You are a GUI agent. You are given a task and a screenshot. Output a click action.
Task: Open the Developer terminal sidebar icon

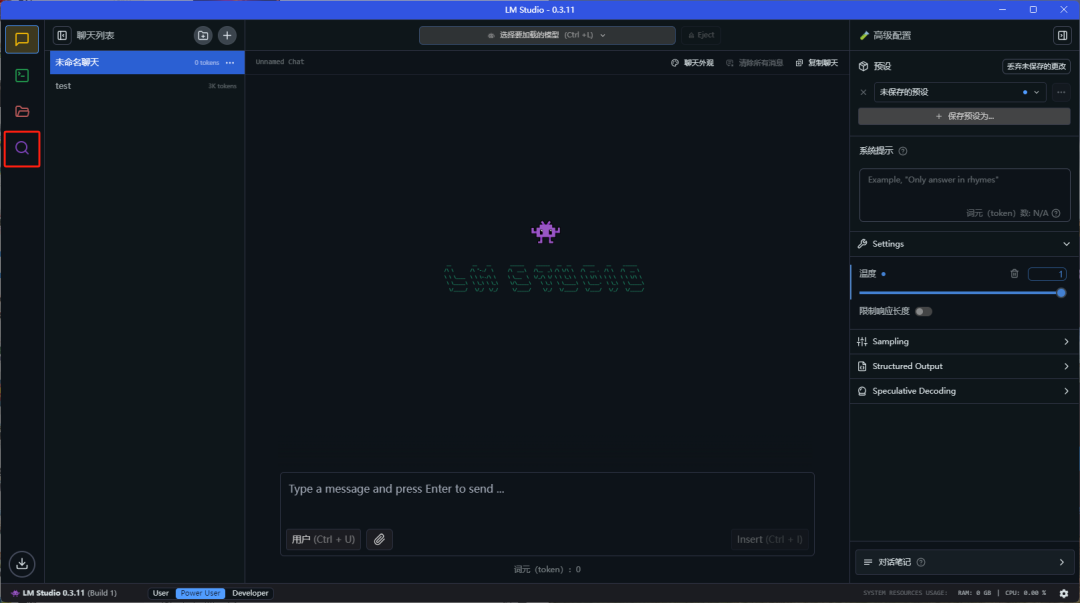22,75
